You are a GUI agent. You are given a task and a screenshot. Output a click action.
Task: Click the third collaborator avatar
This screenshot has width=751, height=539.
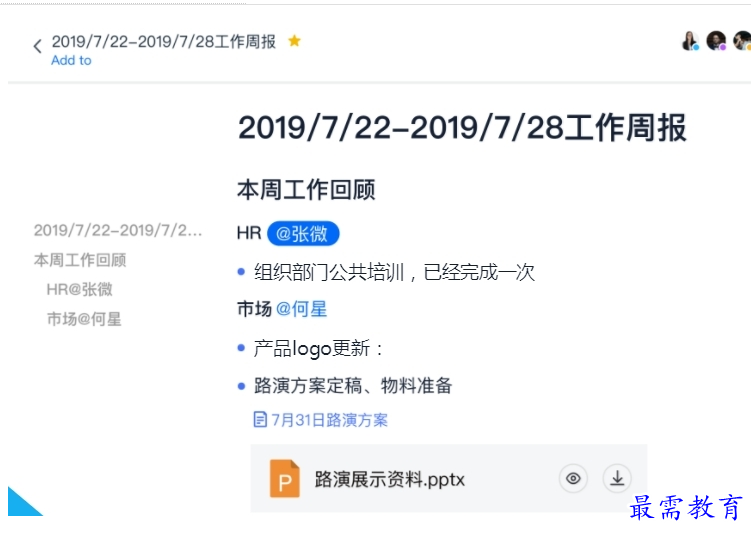point(741,41)
